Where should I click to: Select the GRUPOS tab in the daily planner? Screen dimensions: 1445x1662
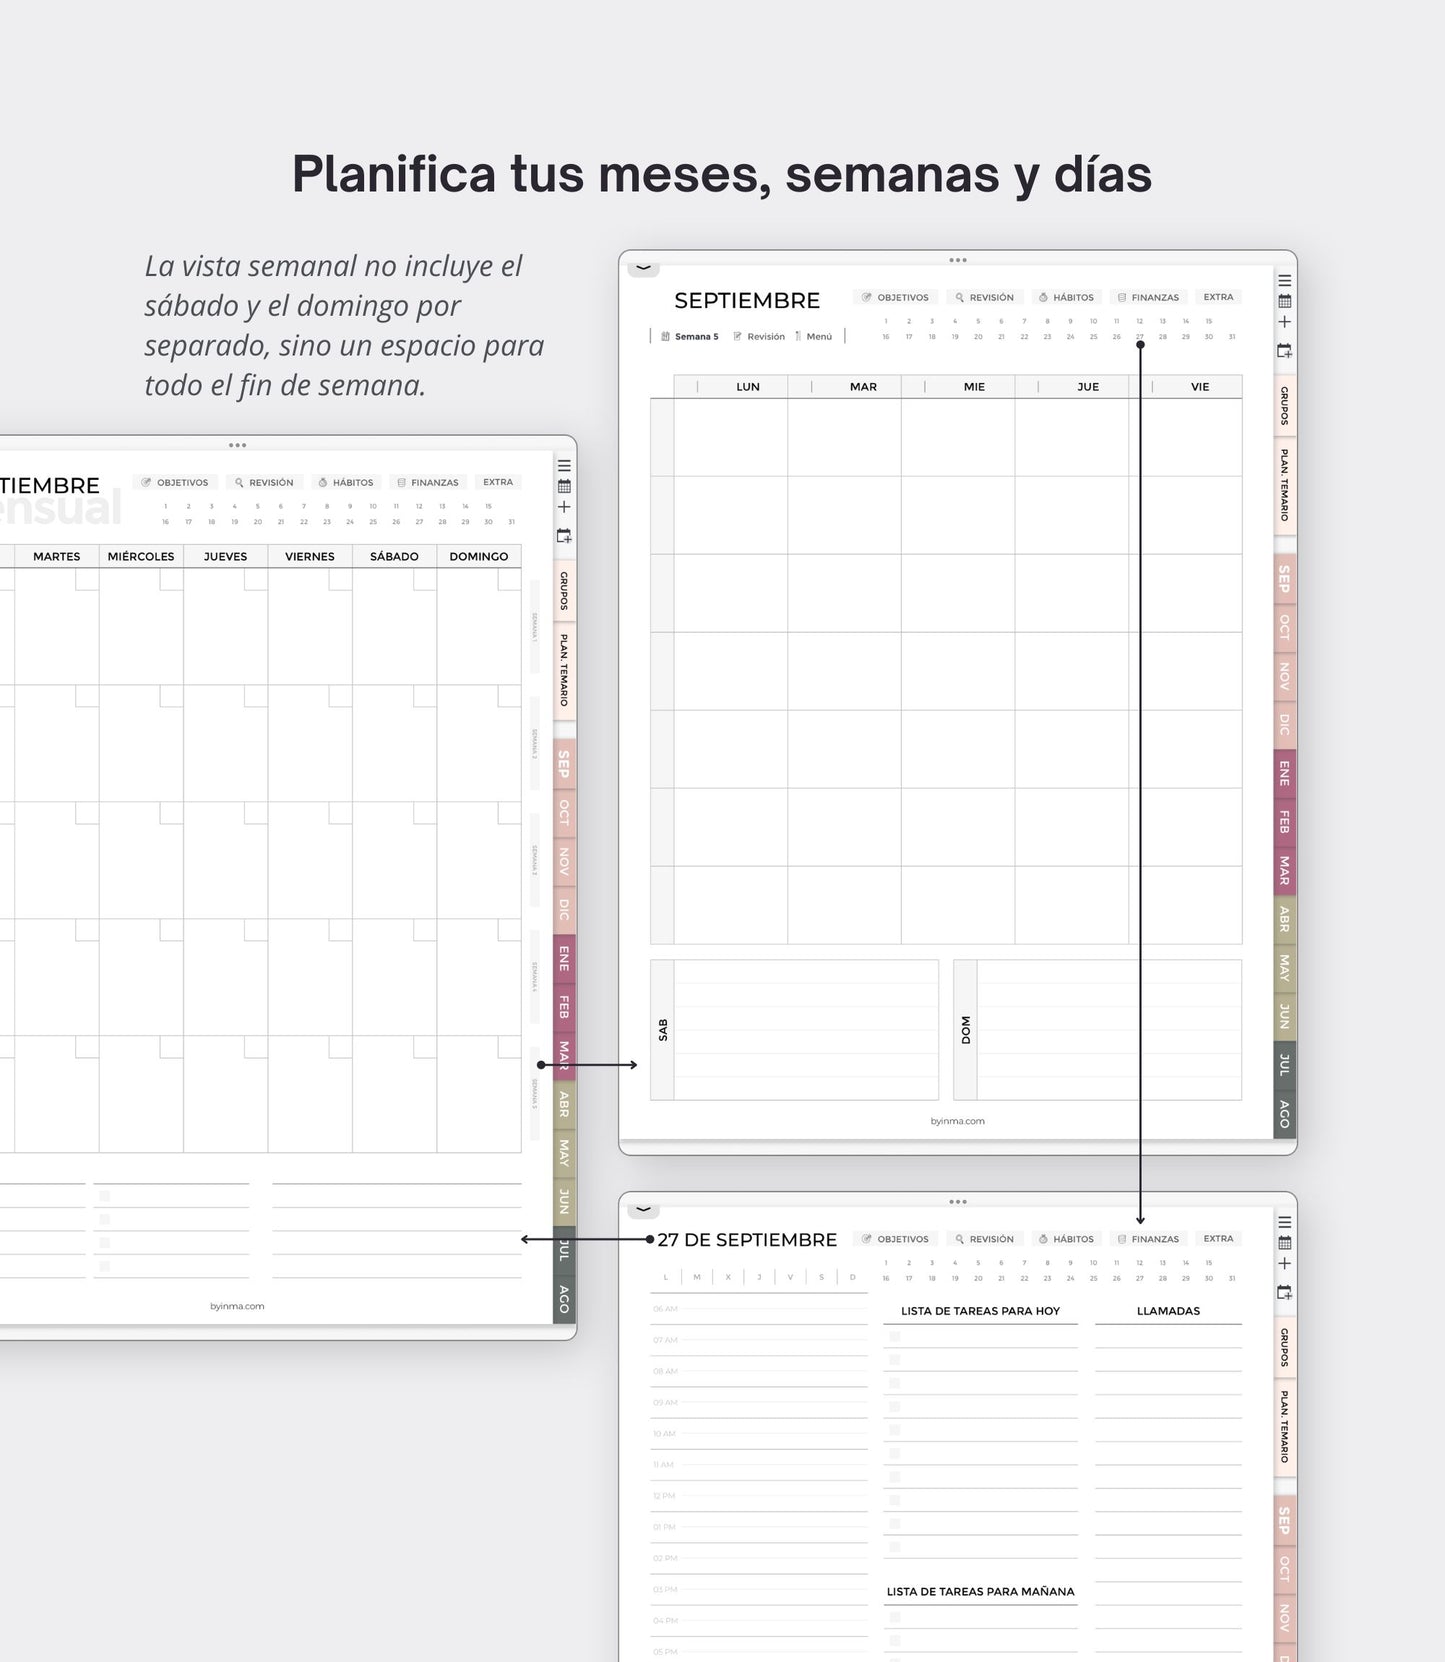click(1285, 1348)
